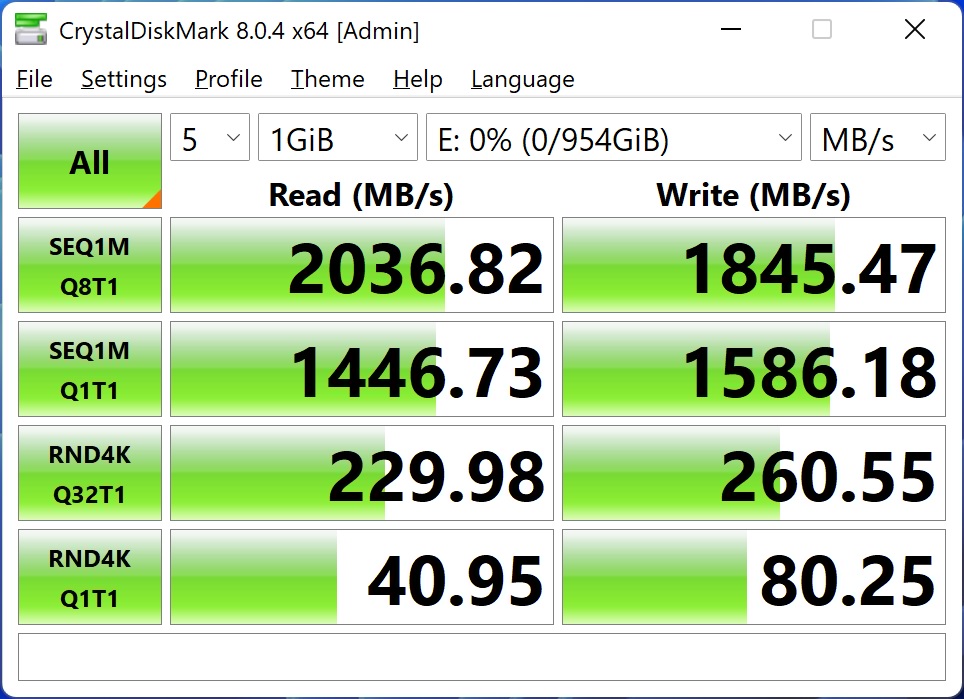Image resolution: width=964 pixels, height=699 pixels.
Task: Click the RND4K Q1T1 write value 80.25
Action: [x=754, y=577]
